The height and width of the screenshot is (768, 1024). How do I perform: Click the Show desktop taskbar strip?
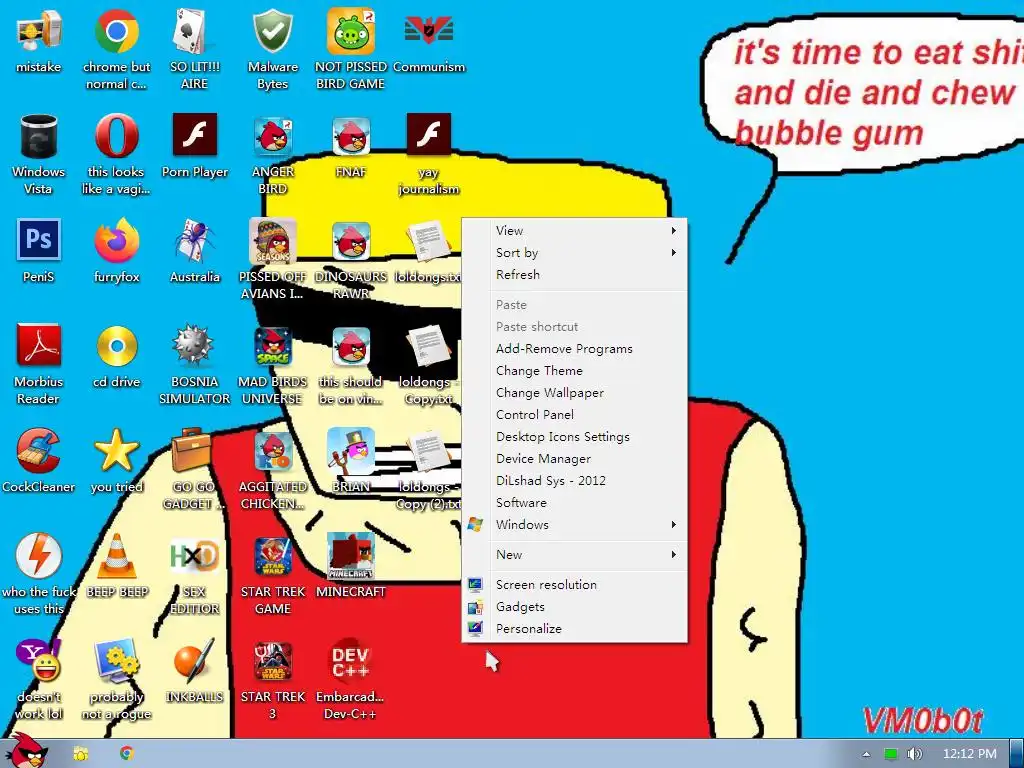coord(1017,754)
